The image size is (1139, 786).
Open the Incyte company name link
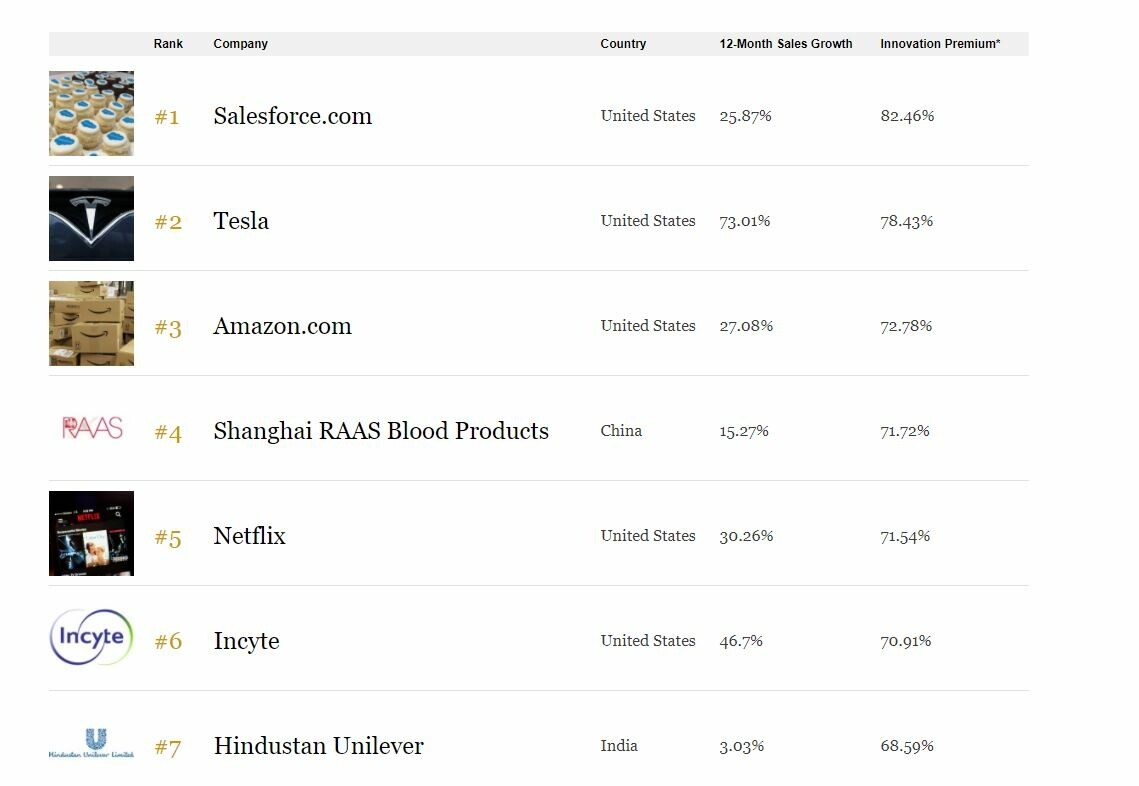pos(246,641)
